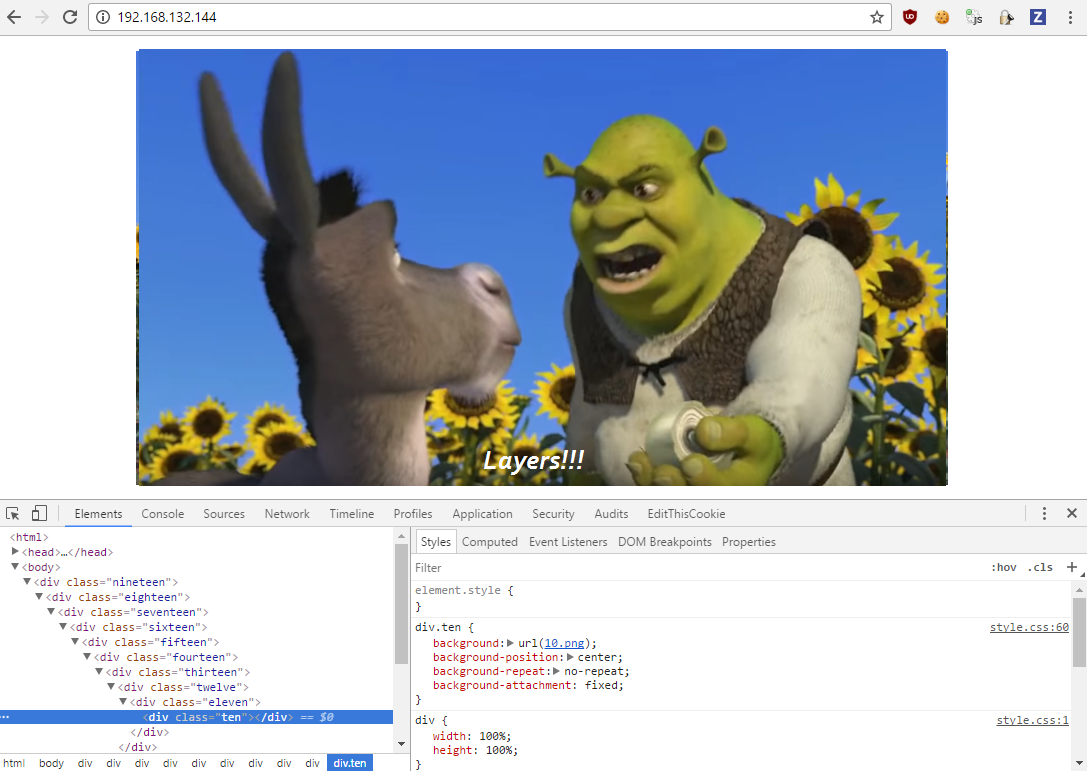Select the div class ten DOM row
Image resolution: width=1087 pixels, height=771 pixels.
197,717
